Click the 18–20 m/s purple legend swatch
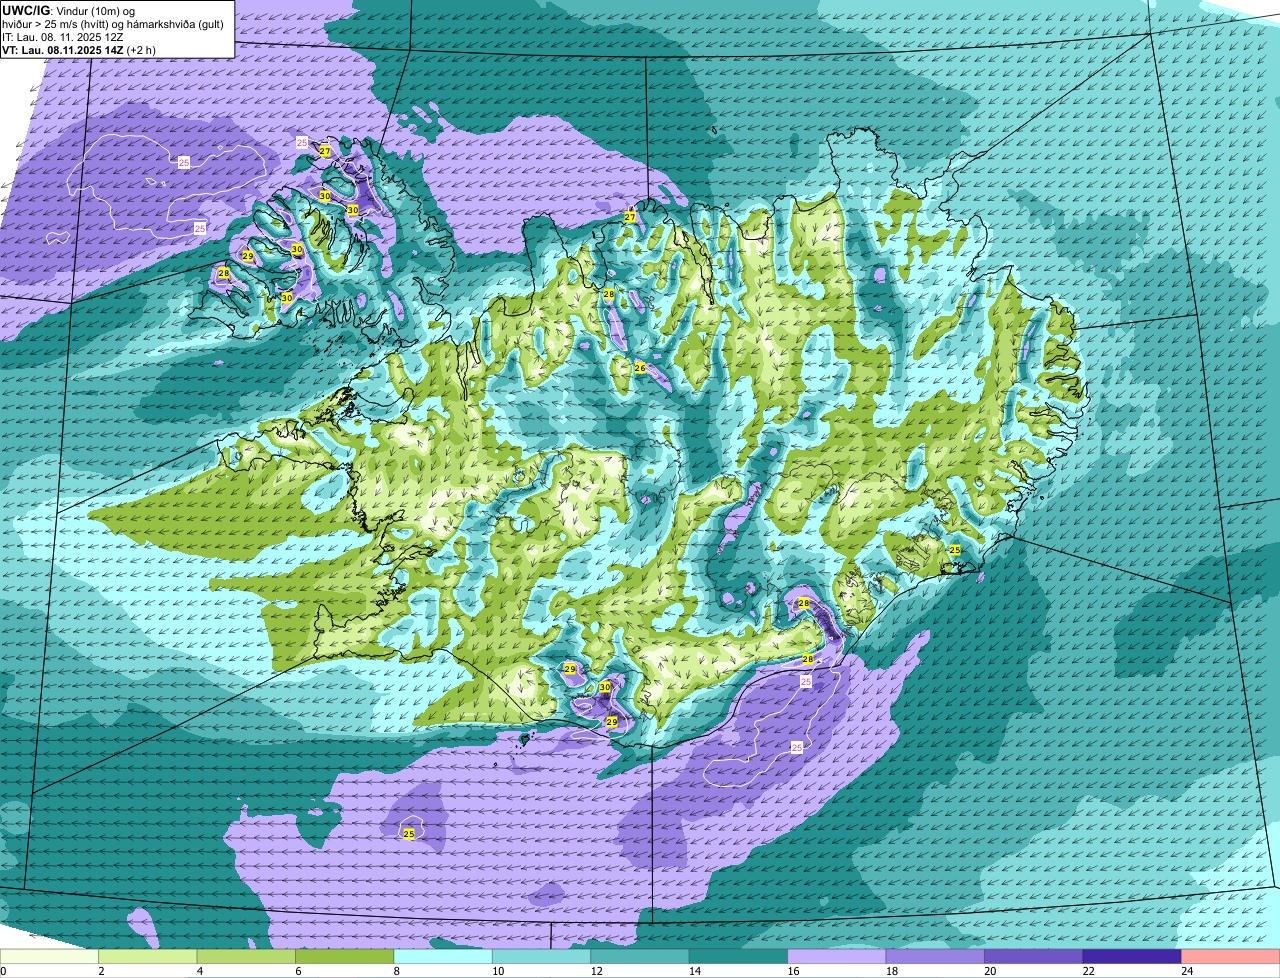1280x978 pixels. click(936, 957)
